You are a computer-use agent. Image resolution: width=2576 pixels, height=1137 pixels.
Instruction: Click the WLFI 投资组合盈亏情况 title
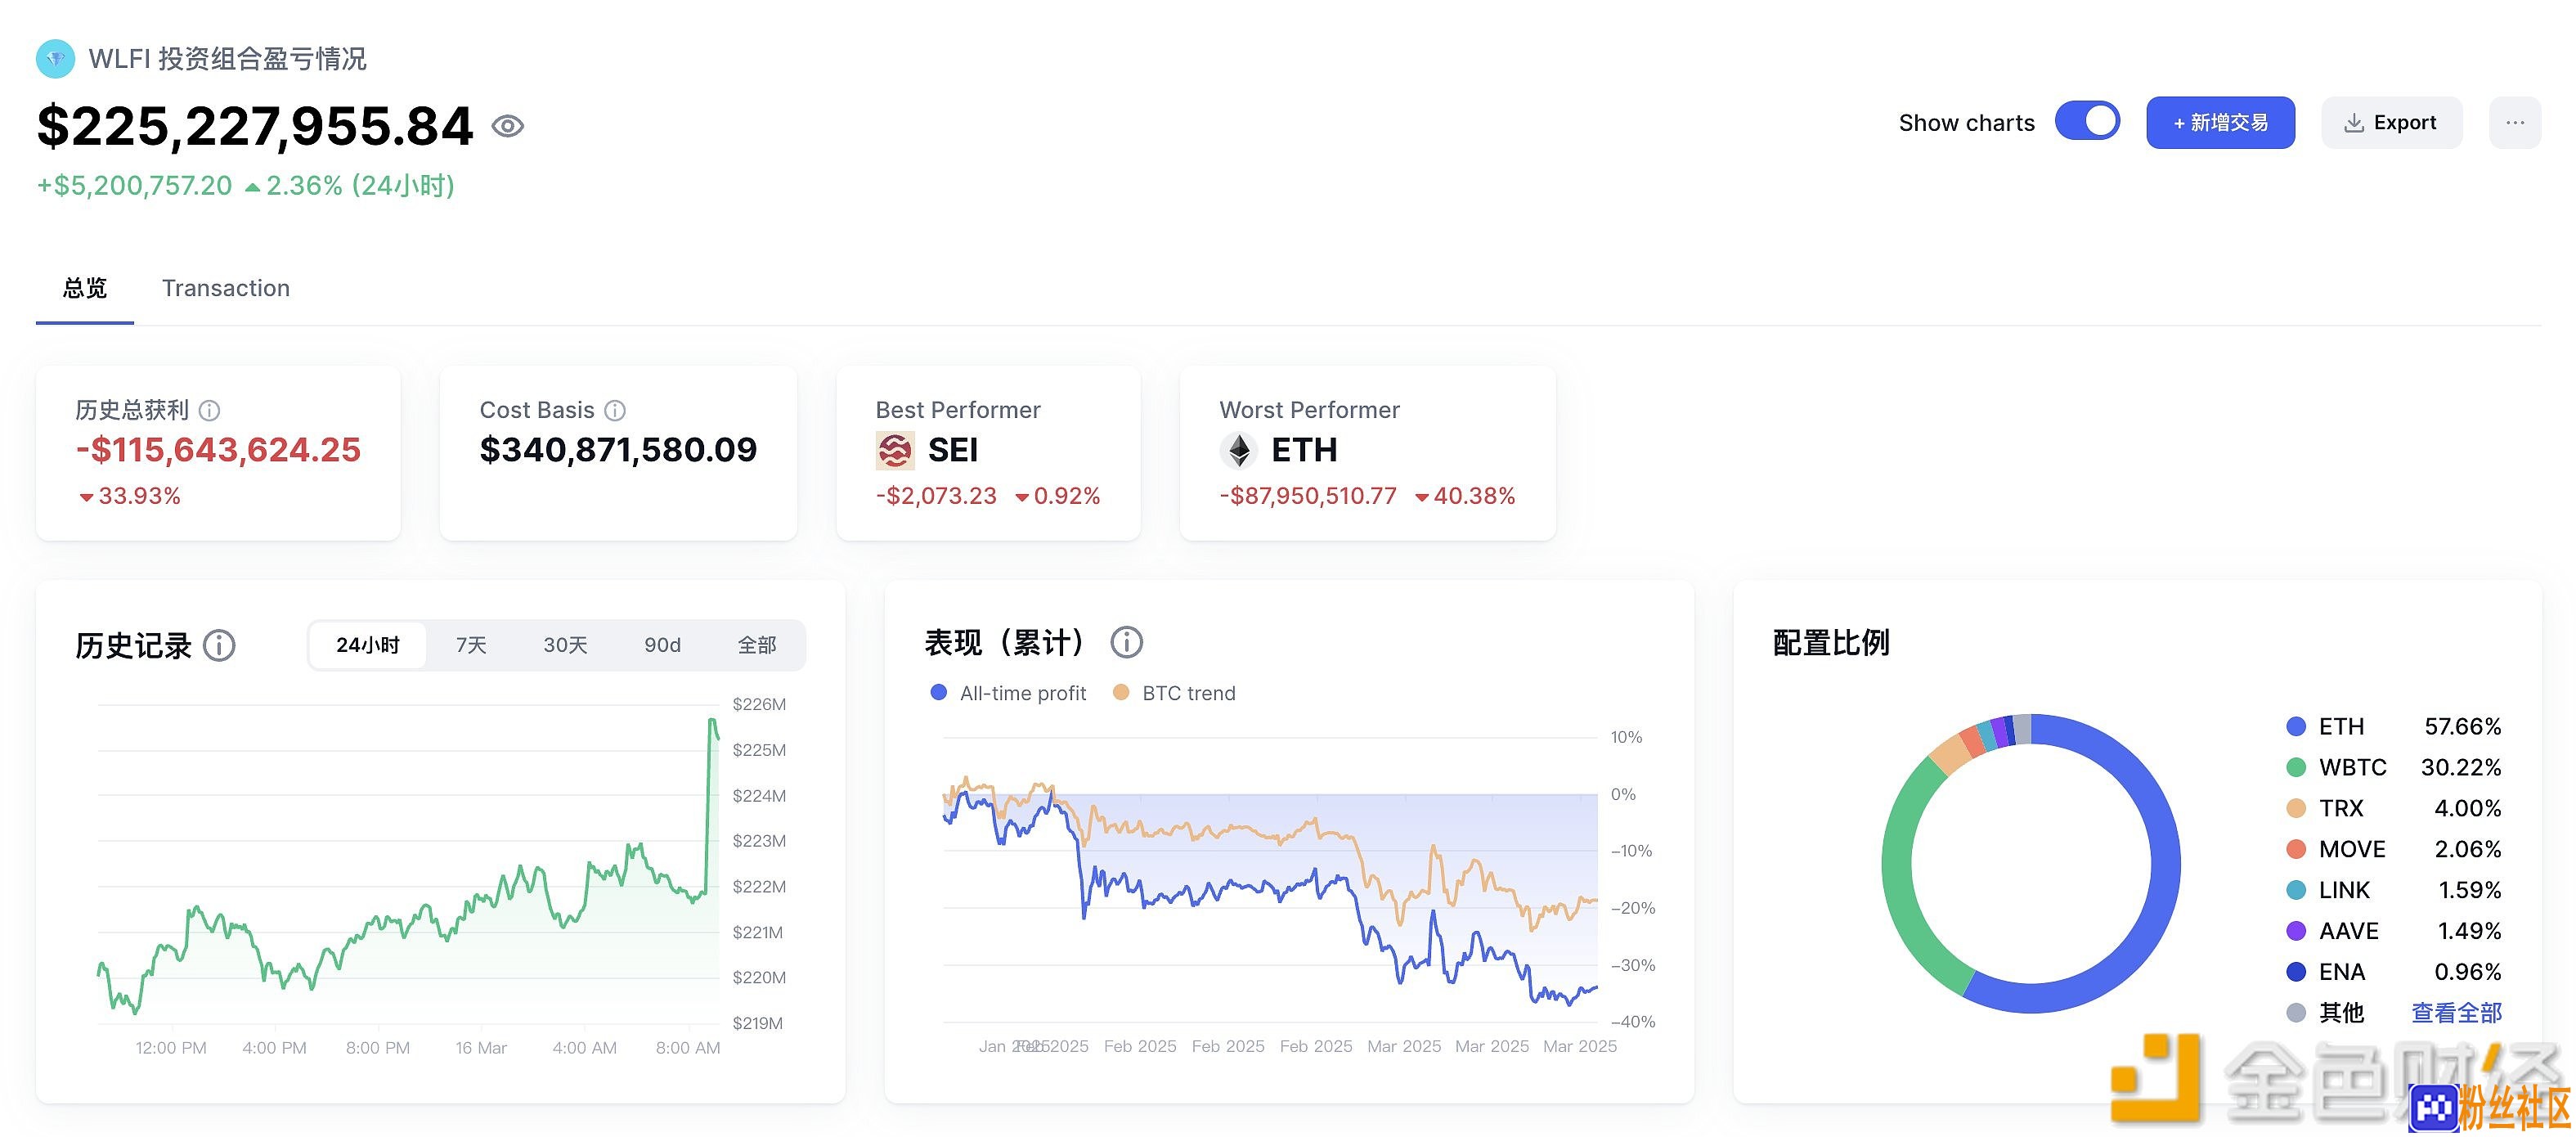pyautogui.click(x=227, y=59)
